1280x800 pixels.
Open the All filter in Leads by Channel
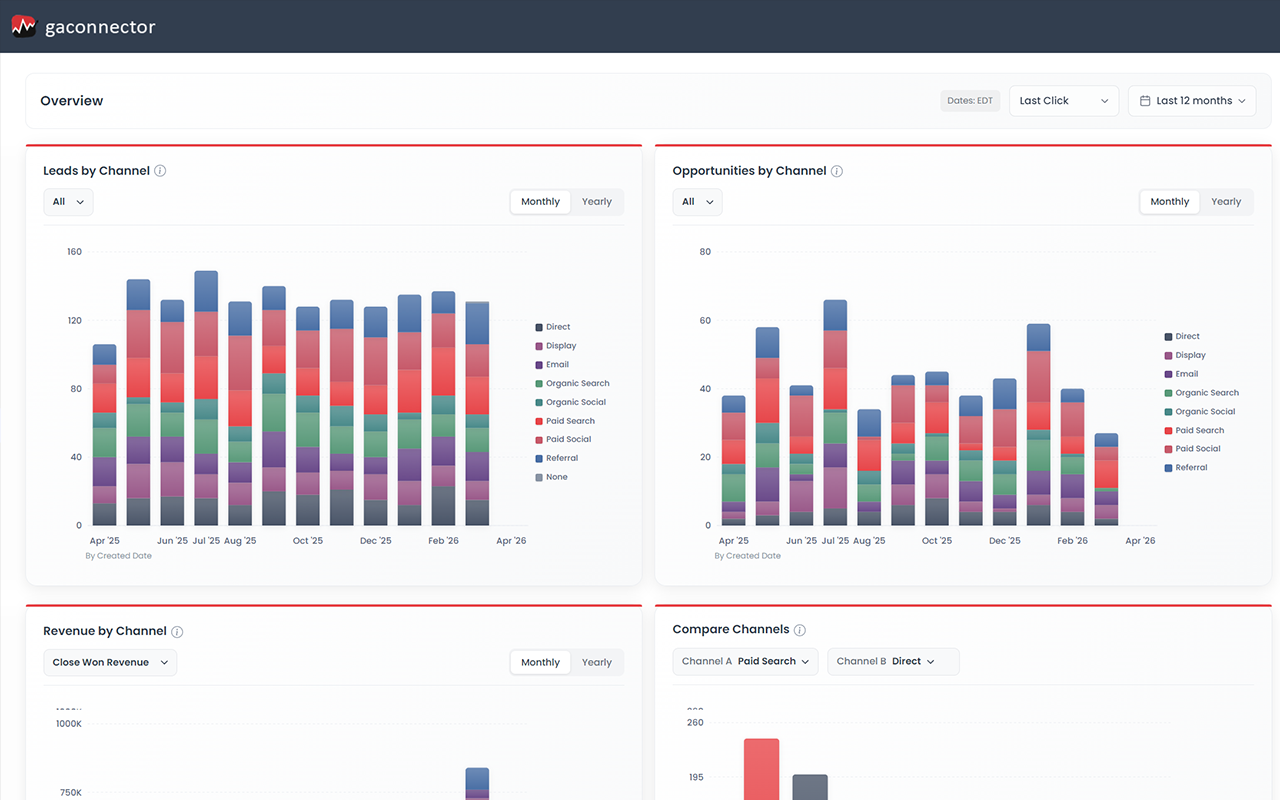(x=68, y=202)
